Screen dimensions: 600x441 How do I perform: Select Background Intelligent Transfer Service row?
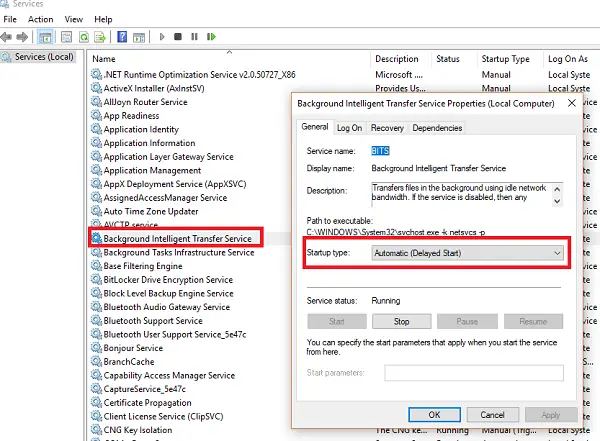tap(177, 239)
